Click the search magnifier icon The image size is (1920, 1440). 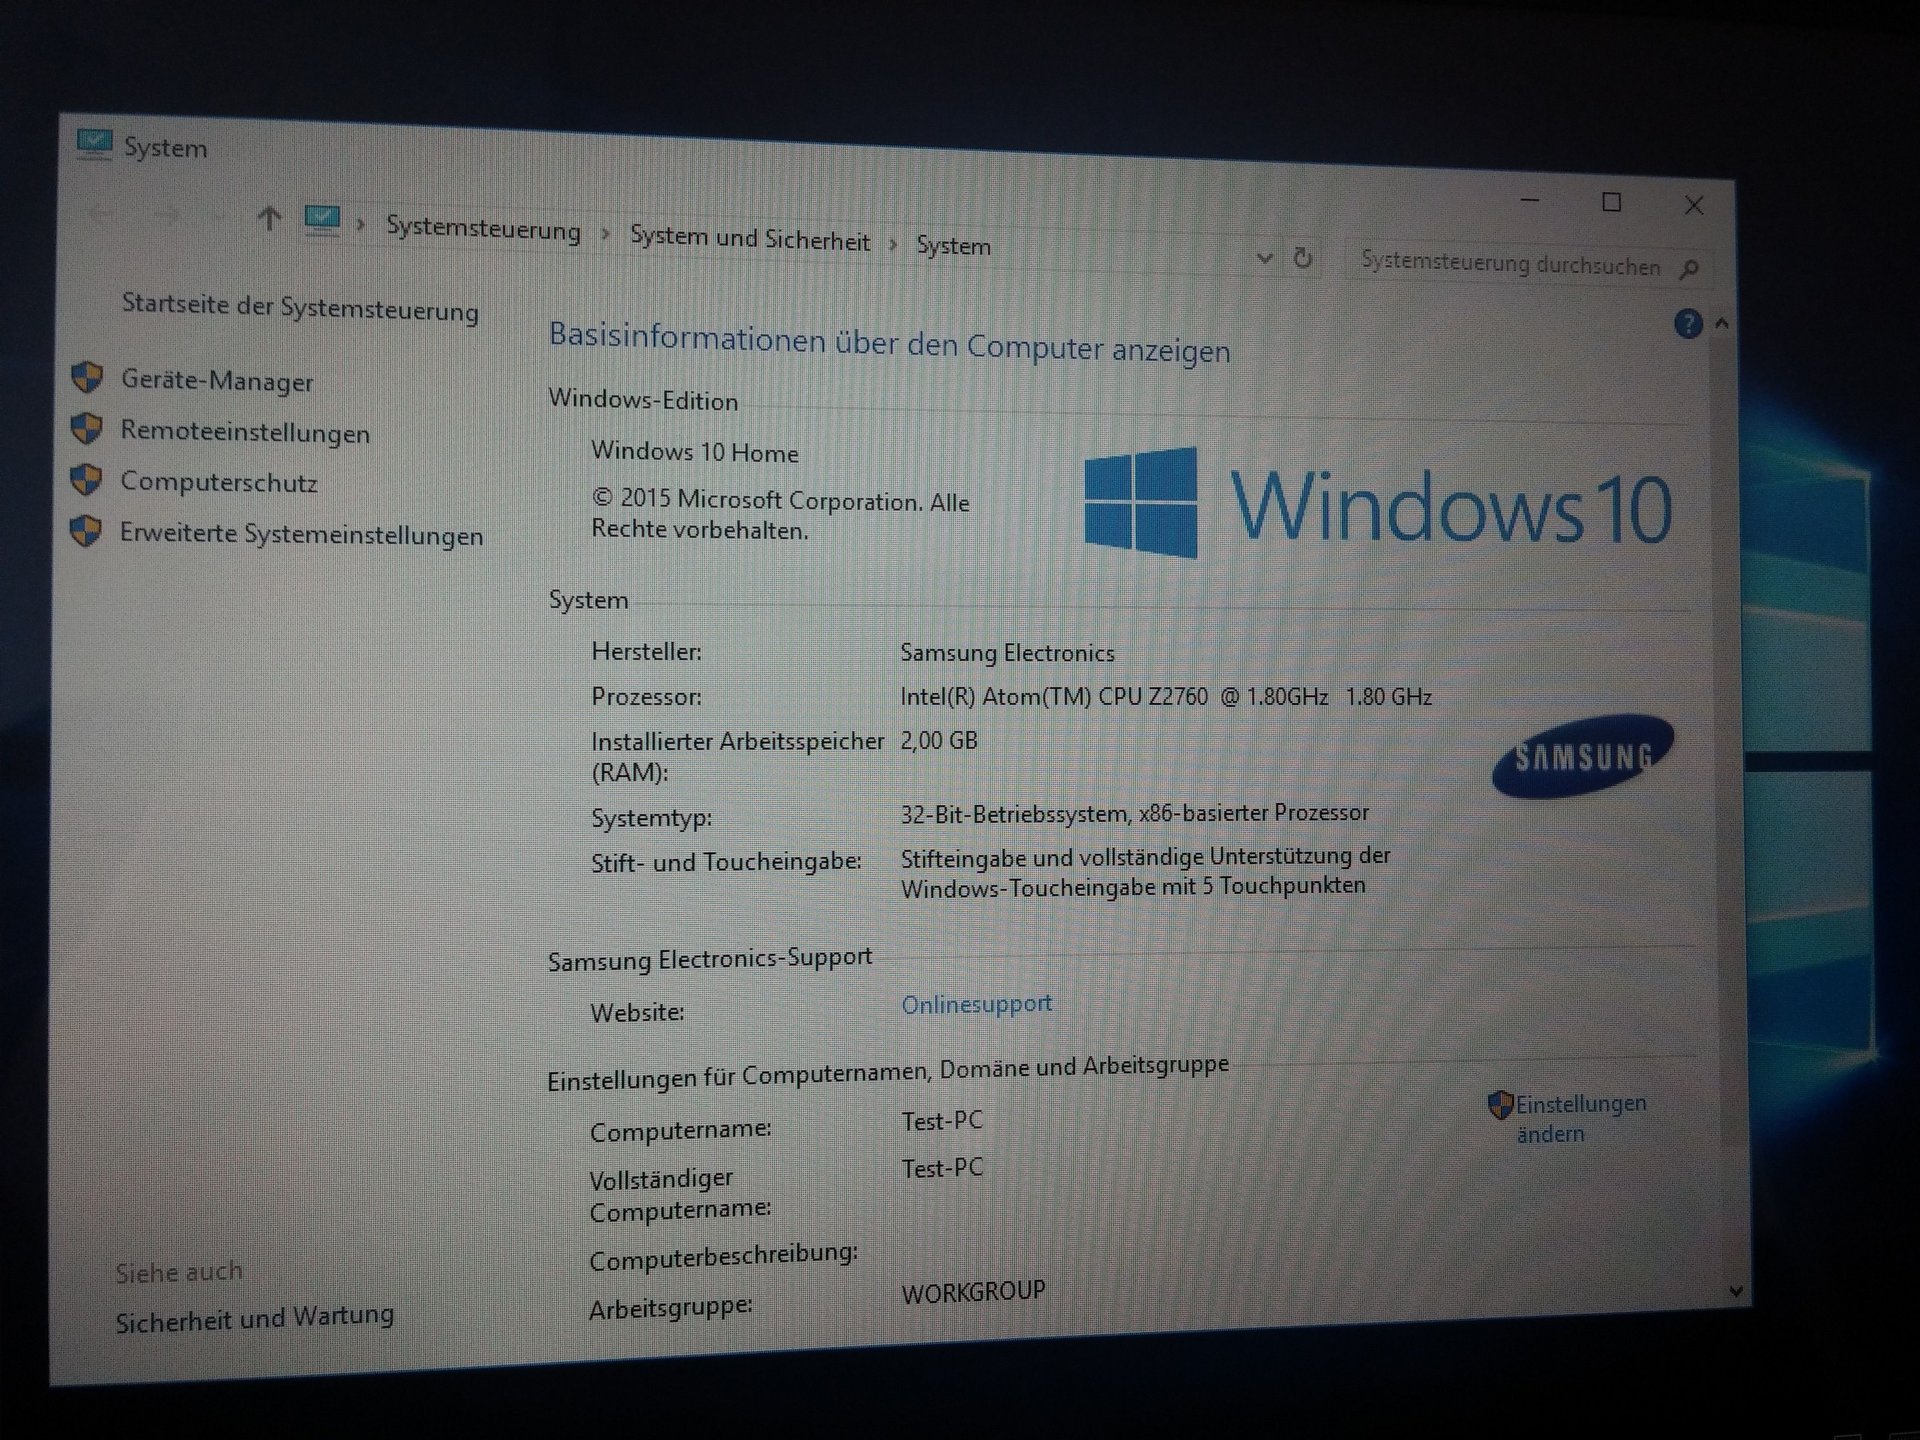point(1690,268)
